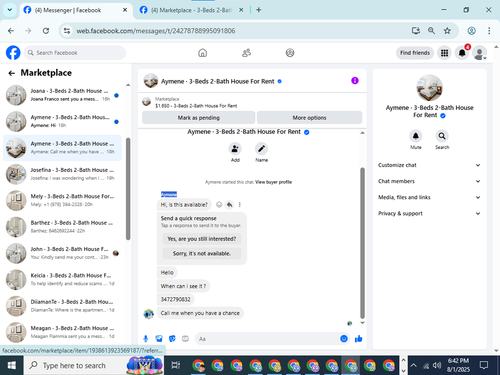Click View buyer profile link
This screenshot has width=500, height=375.
tap(273, 182)
